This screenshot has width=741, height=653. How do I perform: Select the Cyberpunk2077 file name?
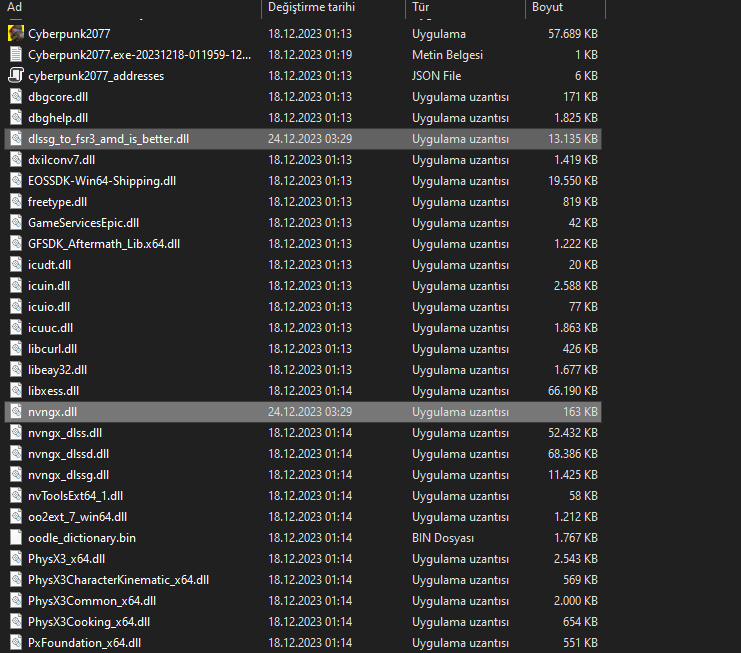pos(69,34)
